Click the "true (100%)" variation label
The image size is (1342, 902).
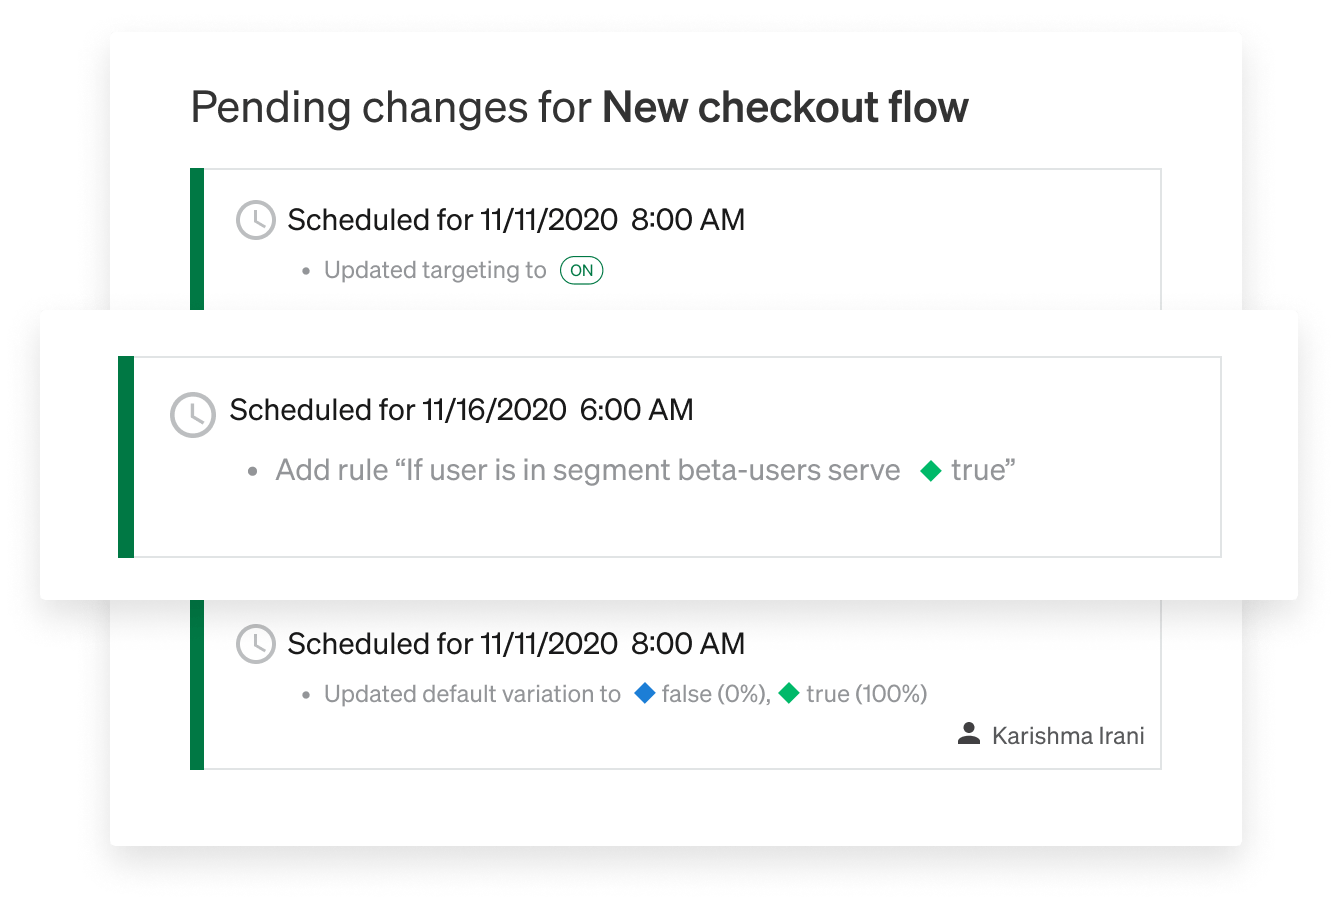pyautogui.click(x=866, y=694)
